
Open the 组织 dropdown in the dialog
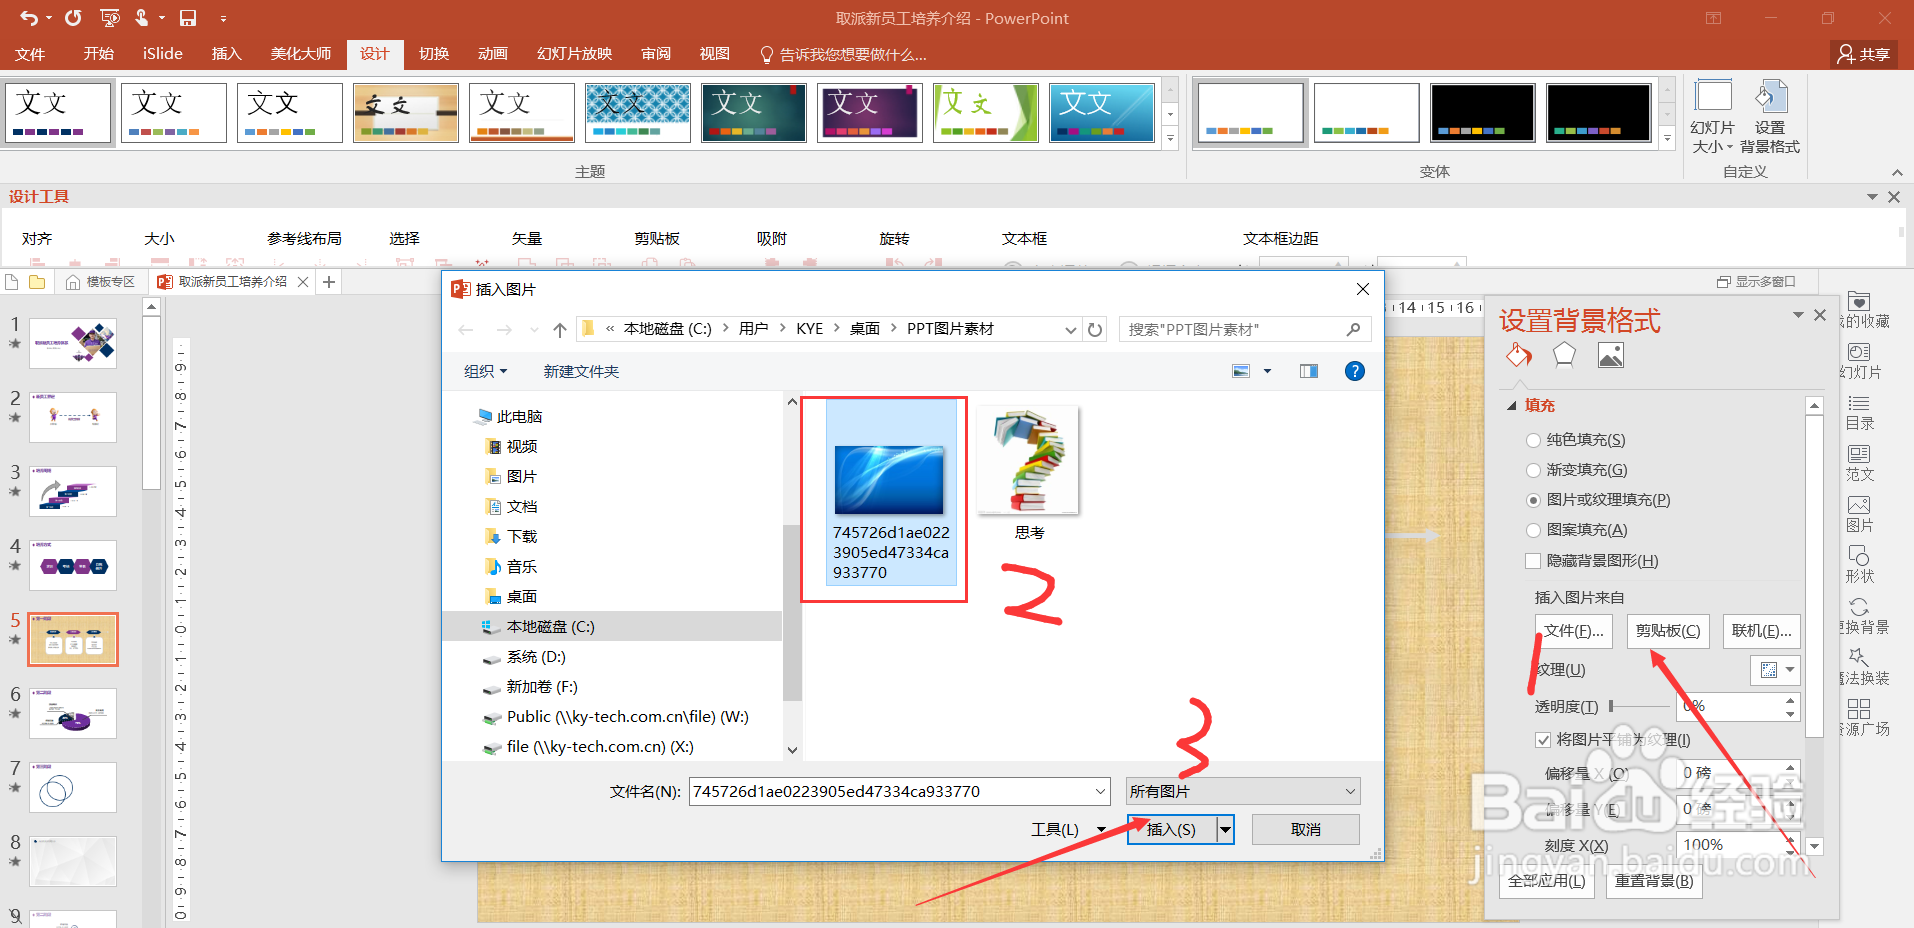(x=486, y=371)
